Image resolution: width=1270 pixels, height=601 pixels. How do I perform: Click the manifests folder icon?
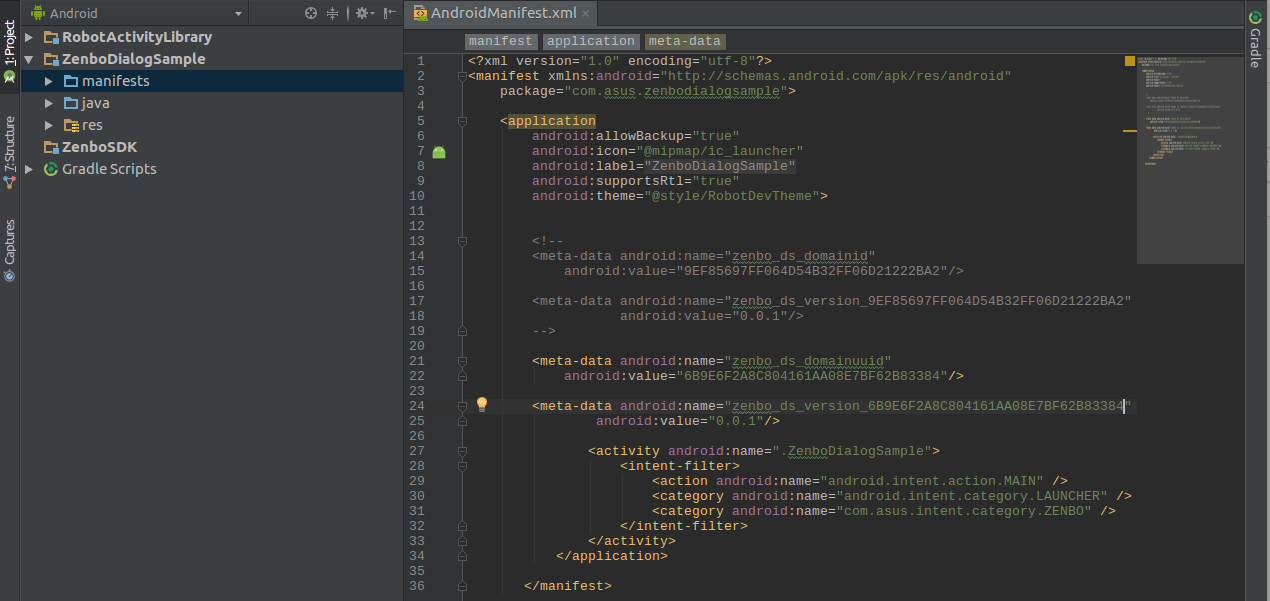coord(71,81)
